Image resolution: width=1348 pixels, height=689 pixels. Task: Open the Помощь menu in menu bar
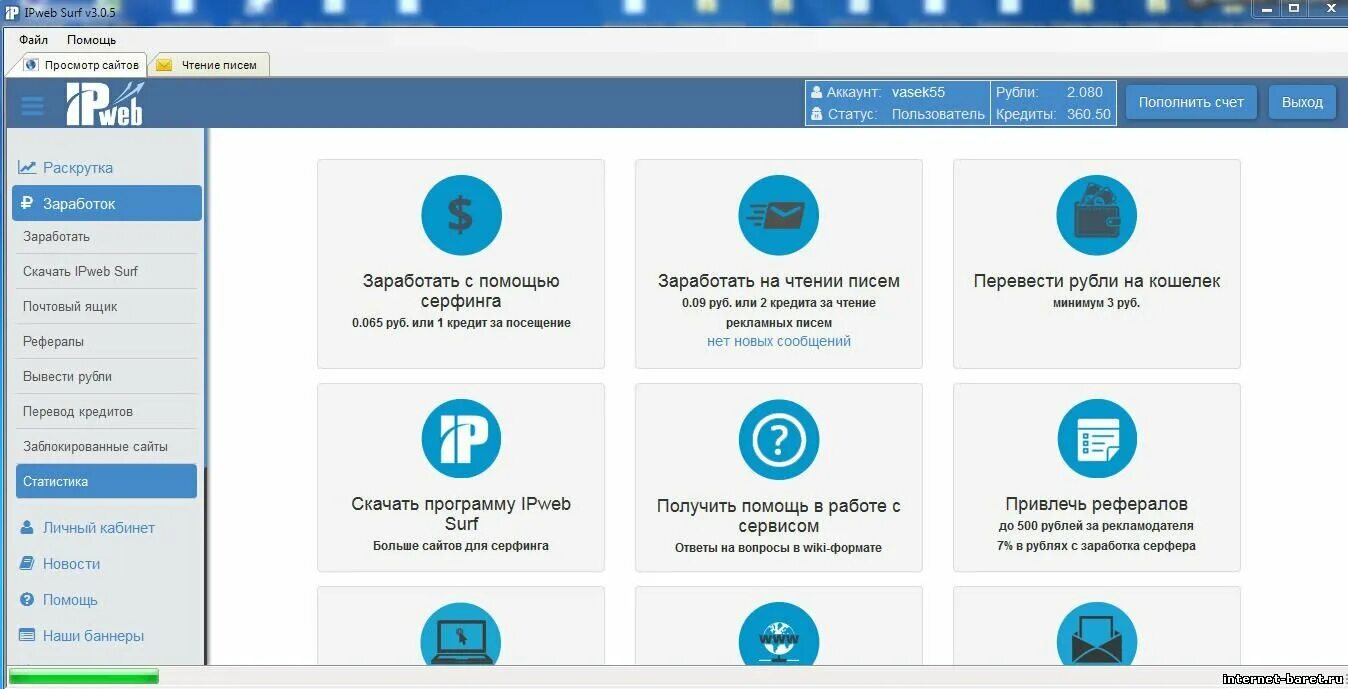pyautogui.click(x=91, y=40)
